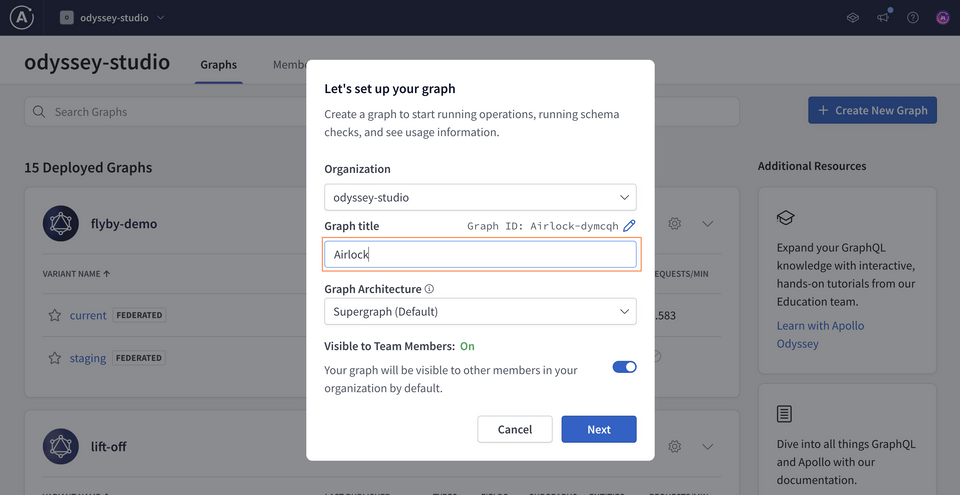Open the staging variant link
This screenshot has width=960, height=495.
click(88, 358)
